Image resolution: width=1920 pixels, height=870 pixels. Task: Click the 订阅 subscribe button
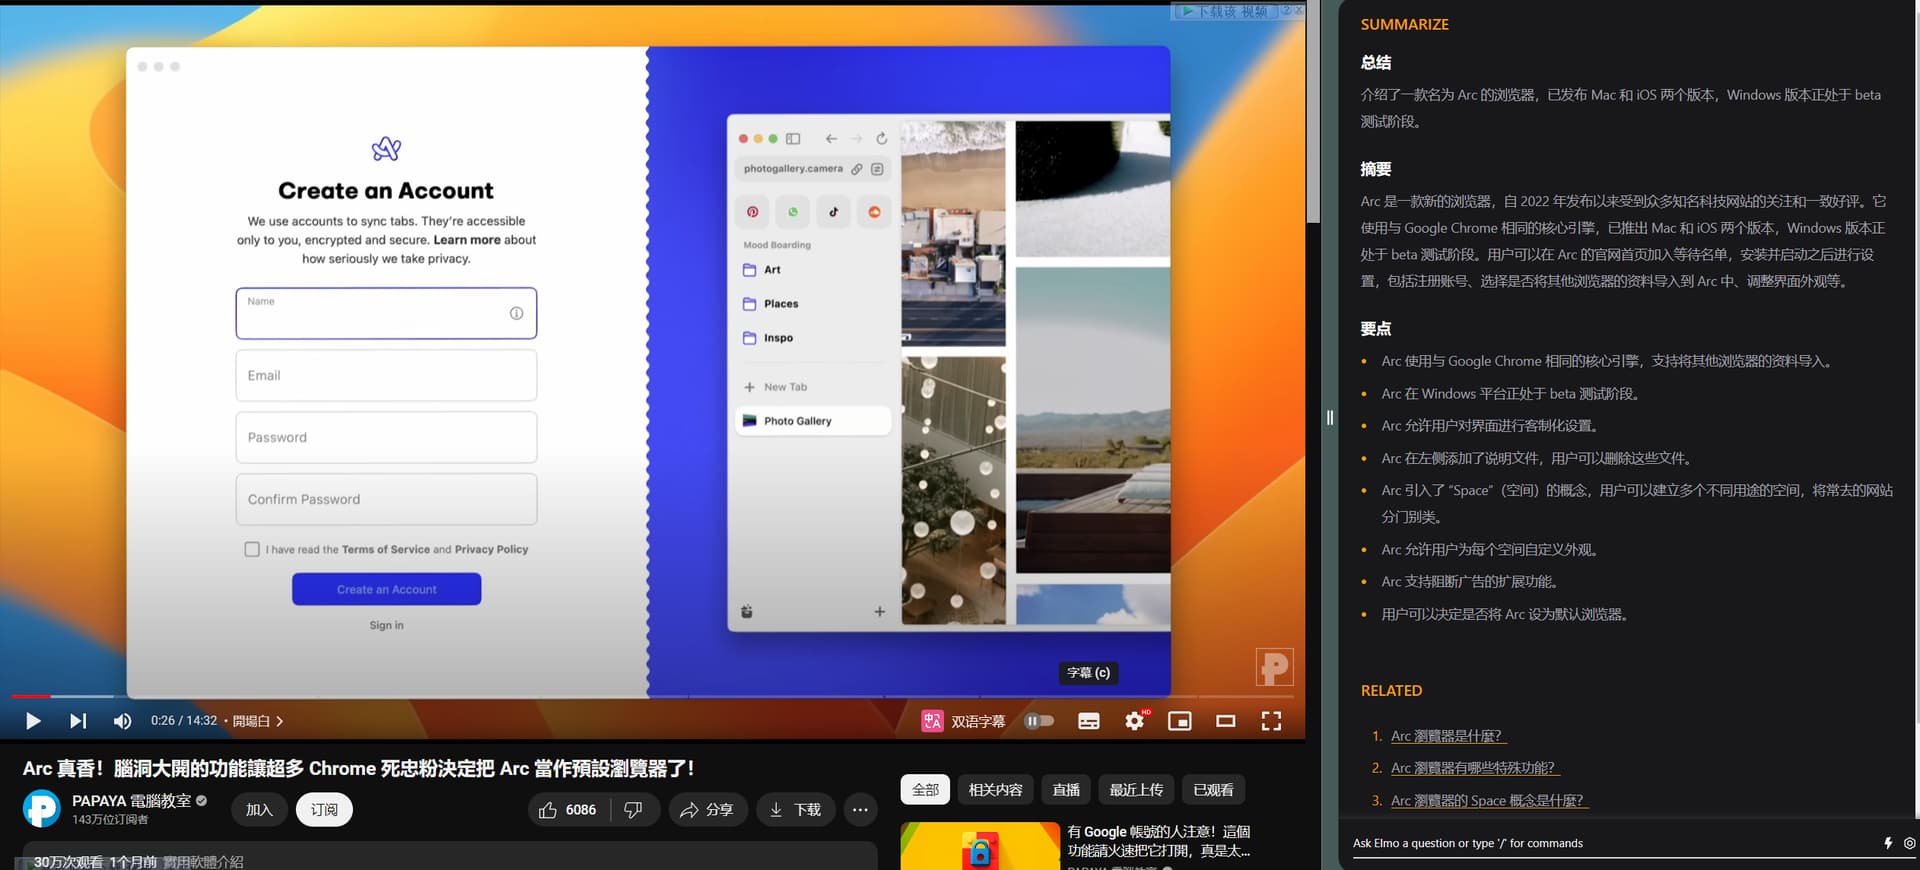[x=324, y=810]
